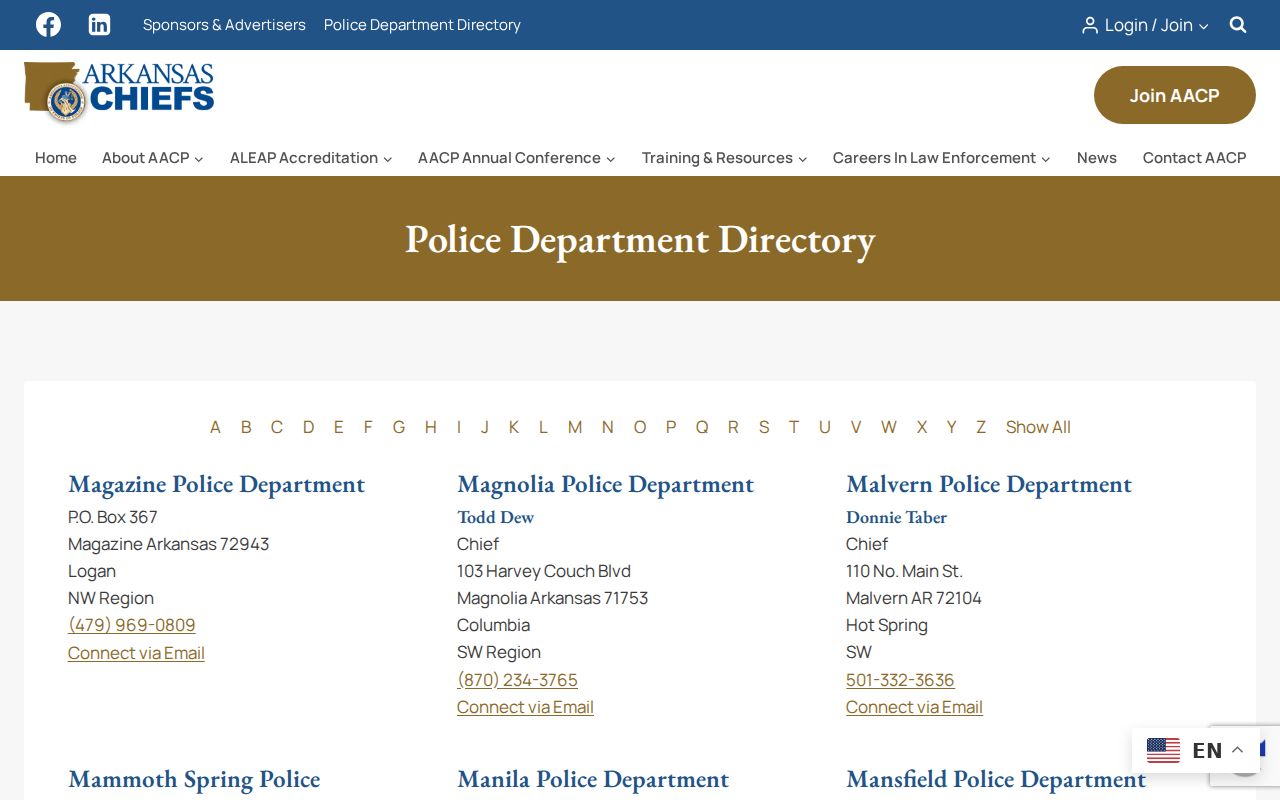Filter directory by letter S
Image resolution: width=1280 pixels, height=800 pixels.
pos(764,427)
